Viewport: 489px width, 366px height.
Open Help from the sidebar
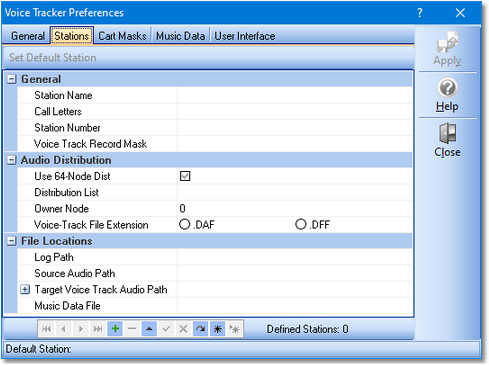click(x=447, y=95)
